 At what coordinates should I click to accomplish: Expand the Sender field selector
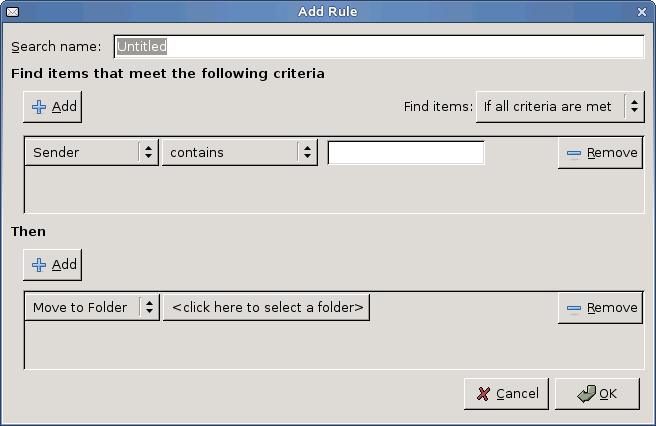click(x=91, y=153)
